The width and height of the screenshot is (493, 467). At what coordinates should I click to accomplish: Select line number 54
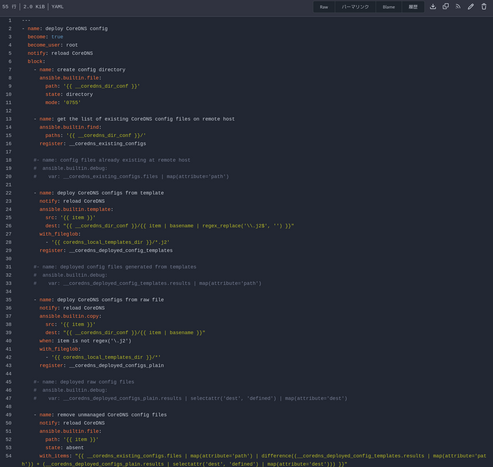pos(8,456)
